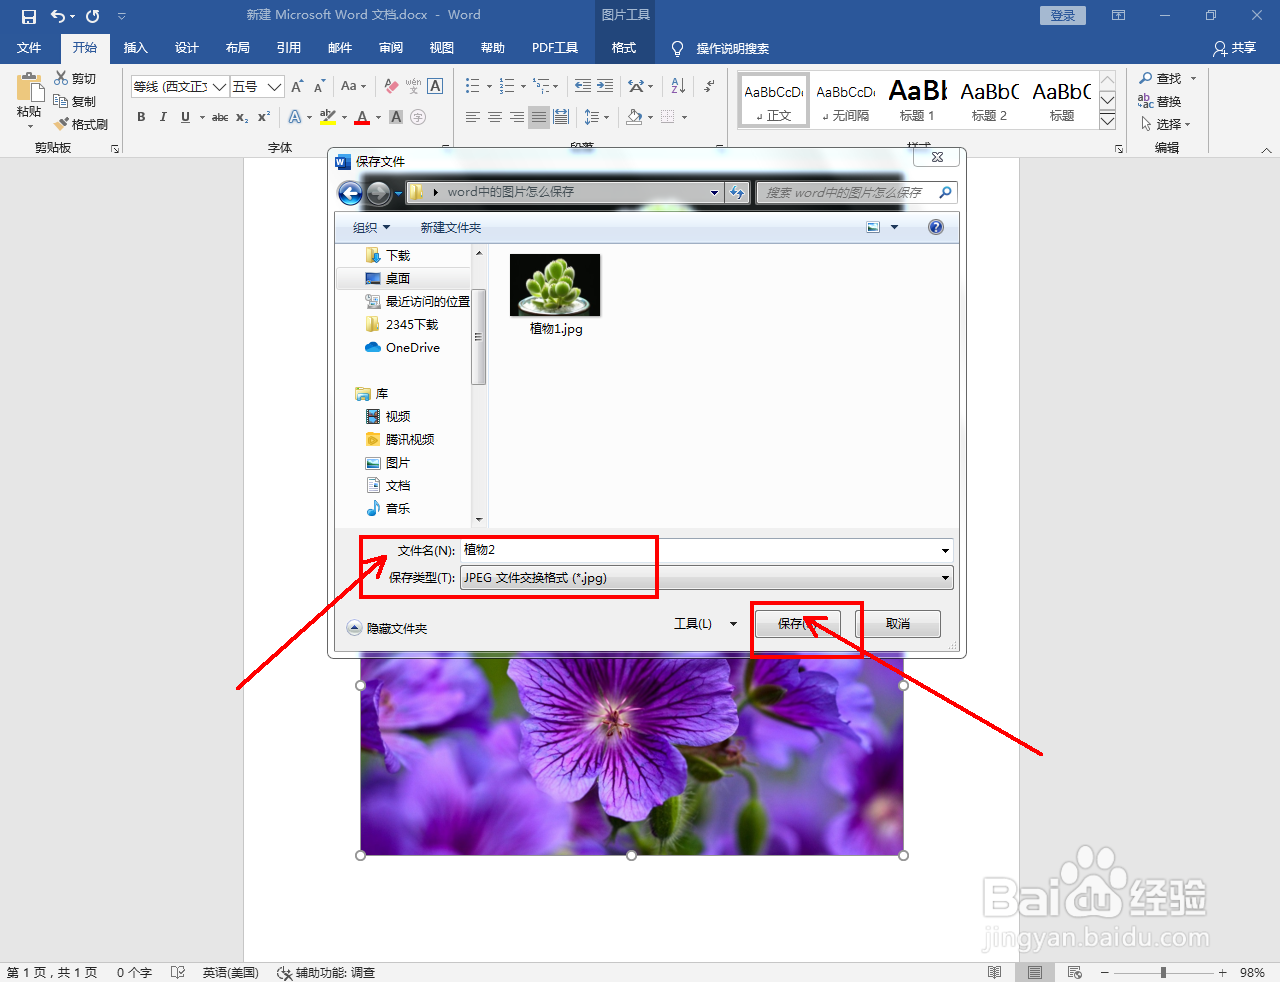This screenshot has width=1280, height=982.
Task: Open the Change Case Aa dropdown
Action: [x=353, y=87]
